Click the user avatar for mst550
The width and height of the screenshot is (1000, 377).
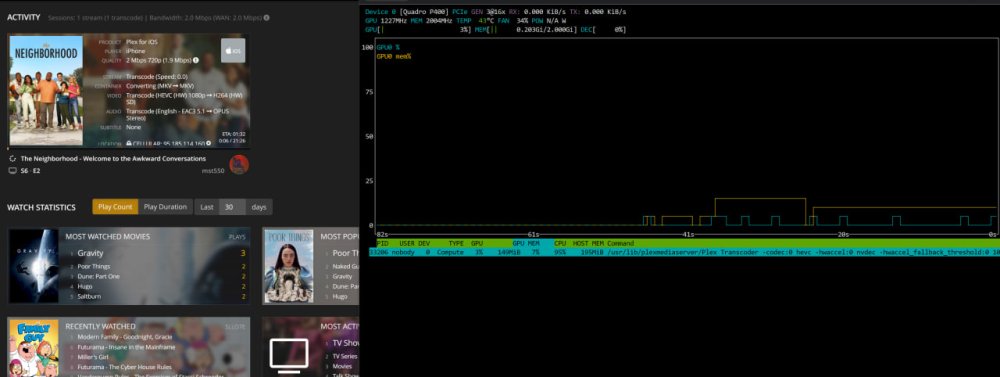(x=239, y=165)
